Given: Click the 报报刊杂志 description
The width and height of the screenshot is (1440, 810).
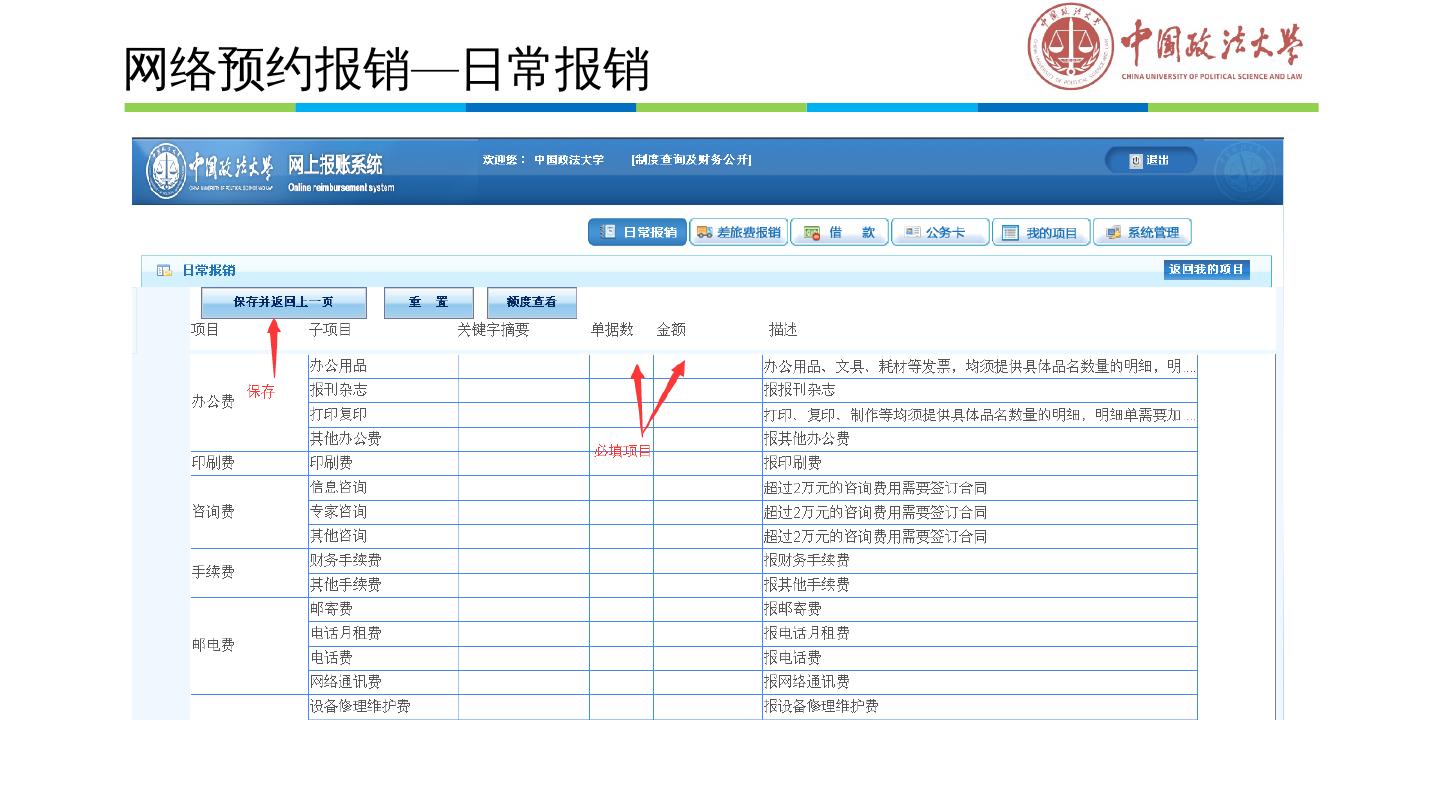Looking at the screenshot, I should pos(800,390).
